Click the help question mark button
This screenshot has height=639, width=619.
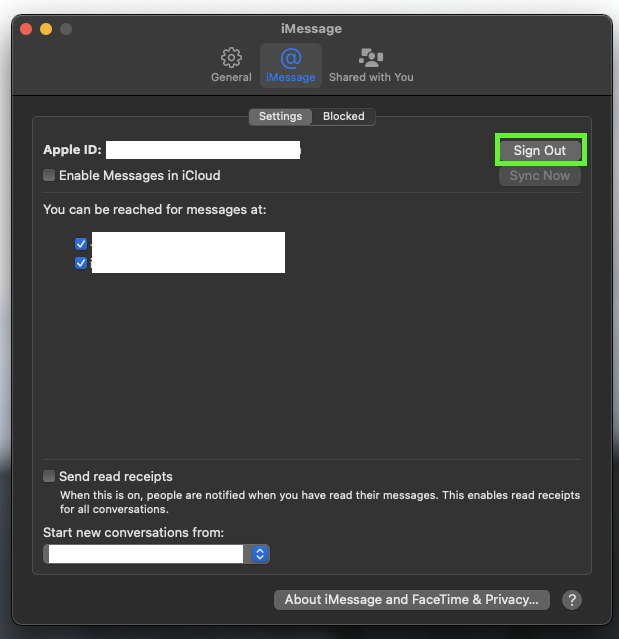pos(572,600)
